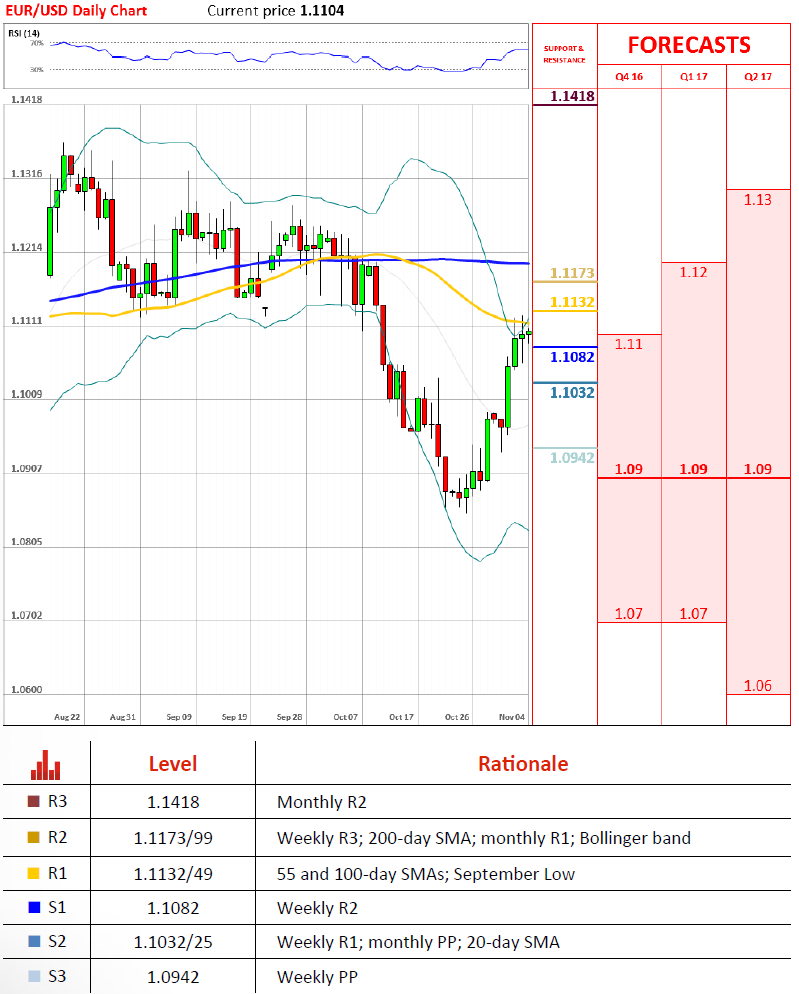Screen dimensions: 799x994
Task: Click the Weekly PP rationale
Action: coord(317,978)
